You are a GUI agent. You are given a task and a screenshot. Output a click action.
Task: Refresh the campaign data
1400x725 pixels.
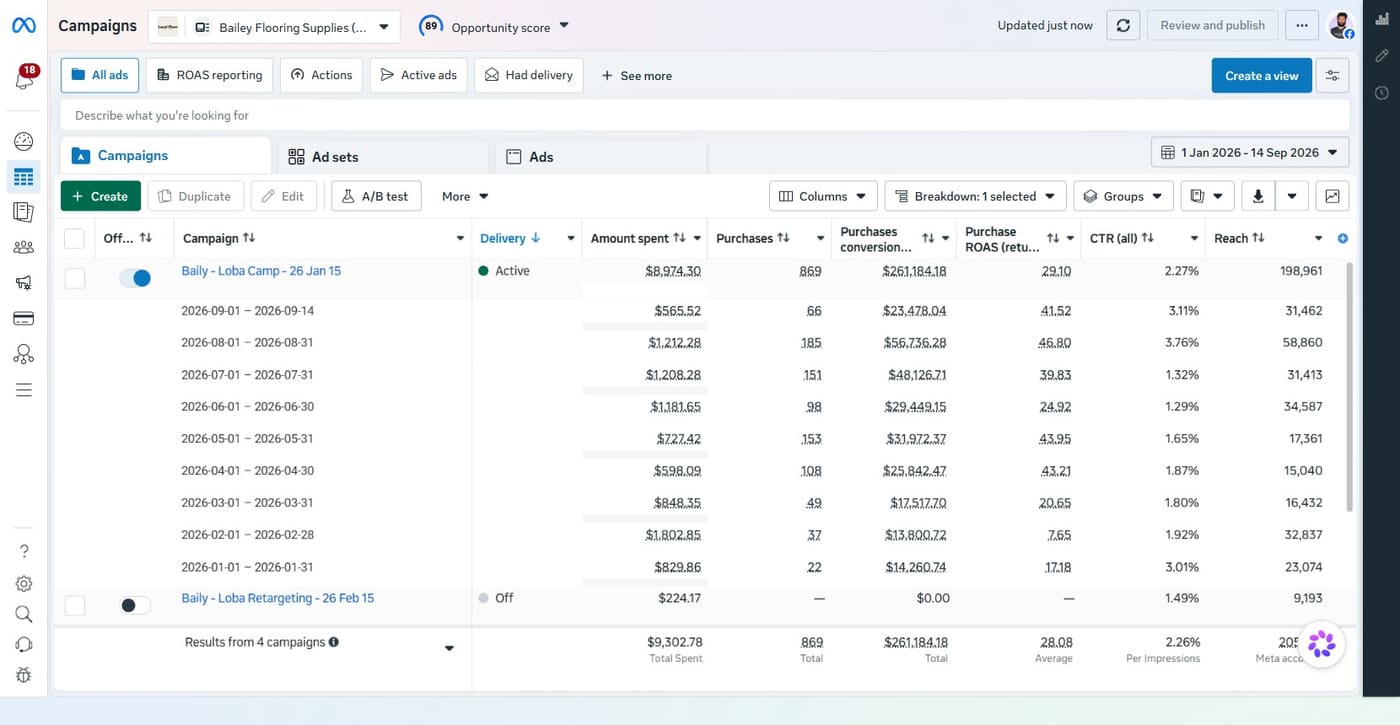[x=1123, y=26]
